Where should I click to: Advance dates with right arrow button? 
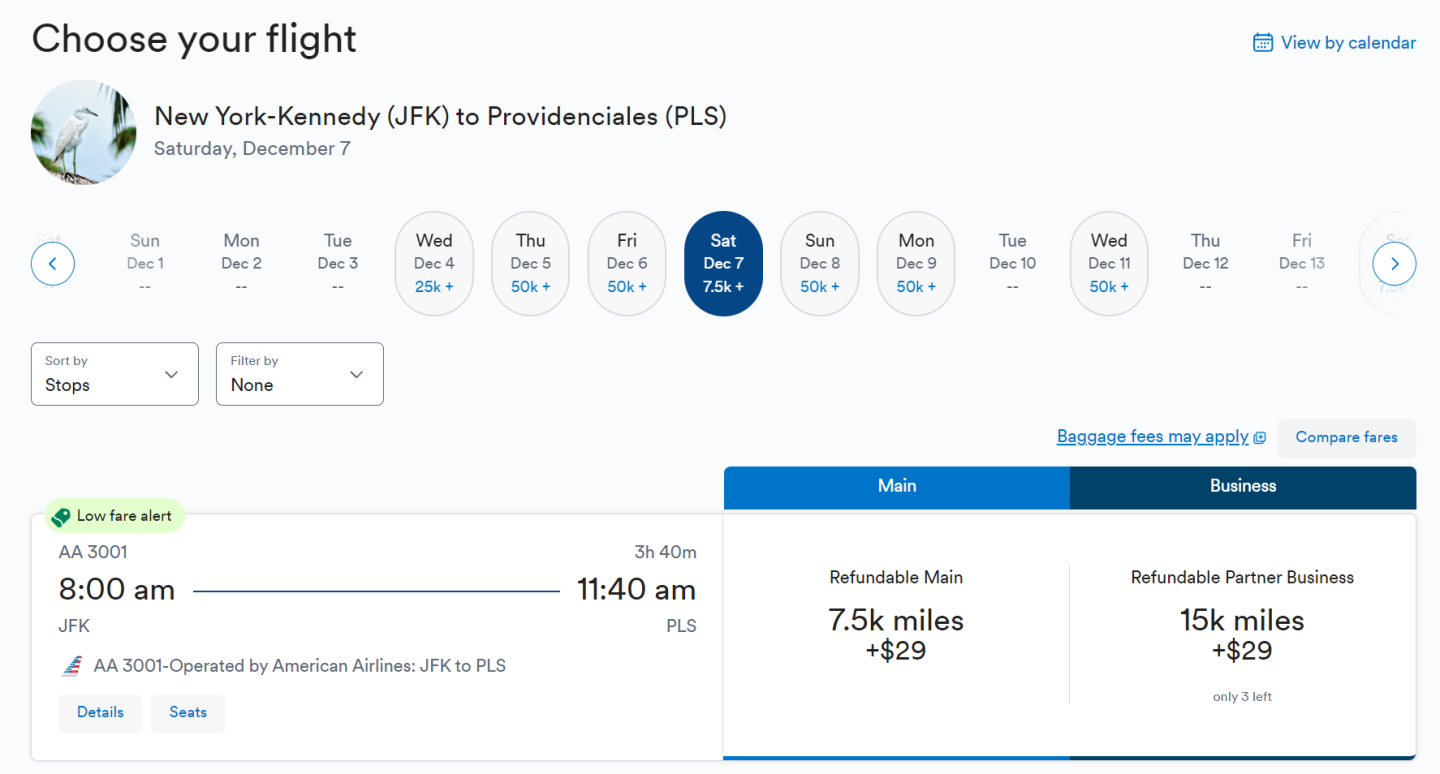pyautogui.click(x=1394, y=265)
